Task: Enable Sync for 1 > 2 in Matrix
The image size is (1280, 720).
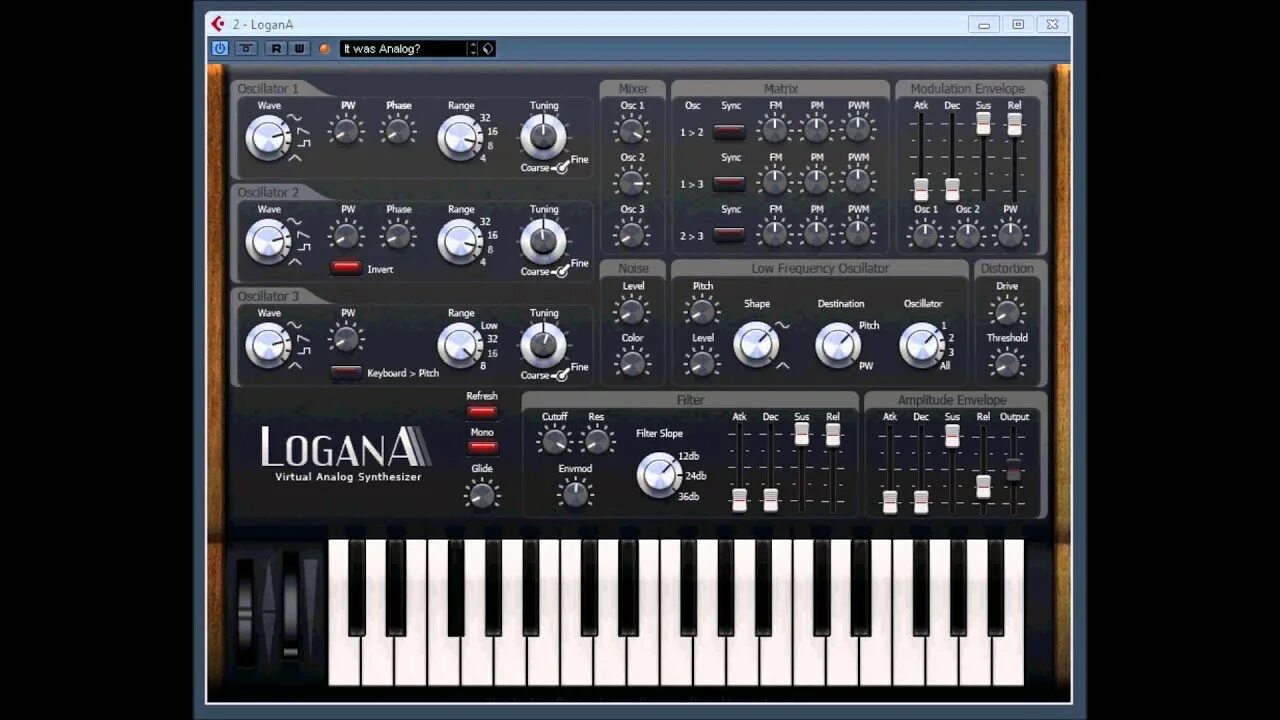Action: [x=729, y=131]
